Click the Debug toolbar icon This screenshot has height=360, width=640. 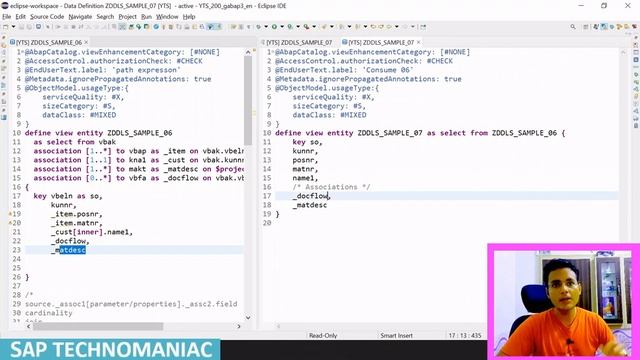click(258, 27)
